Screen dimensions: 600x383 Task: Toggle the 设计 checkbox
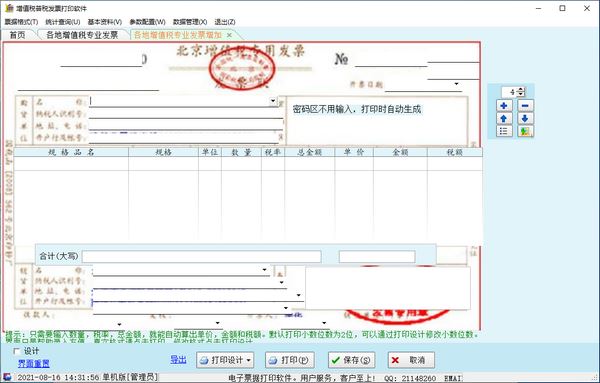[x=16, y=351]
